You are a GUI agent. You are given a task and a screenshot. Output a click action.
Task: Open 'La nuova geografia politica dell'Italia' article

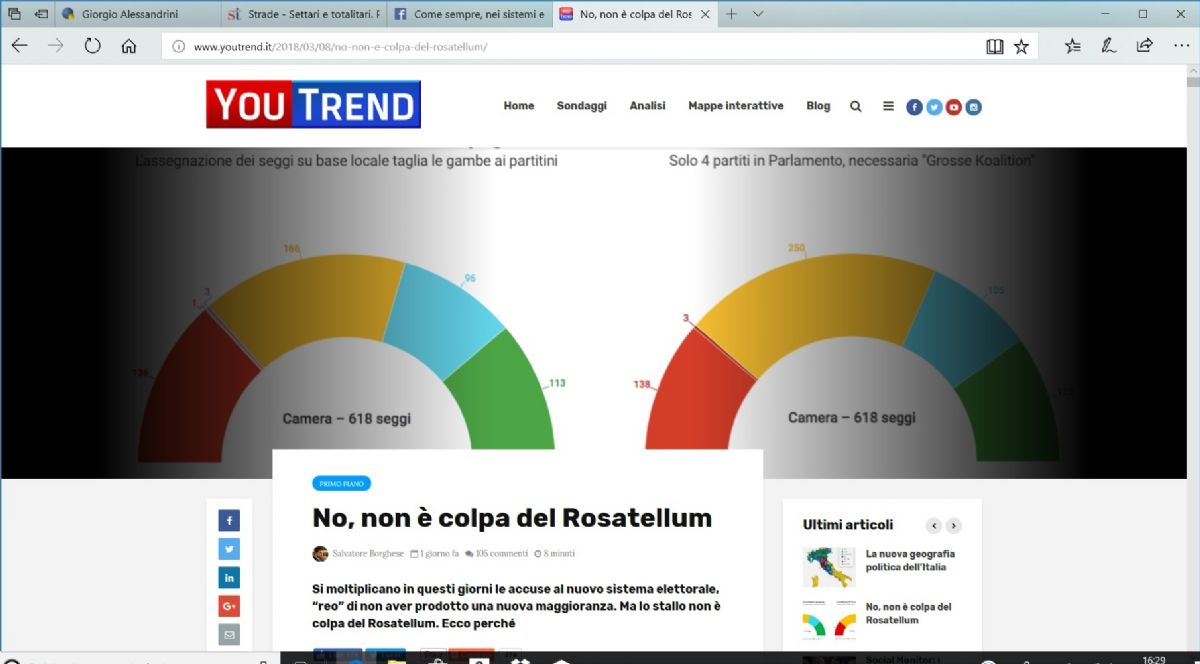pos(910,560)
